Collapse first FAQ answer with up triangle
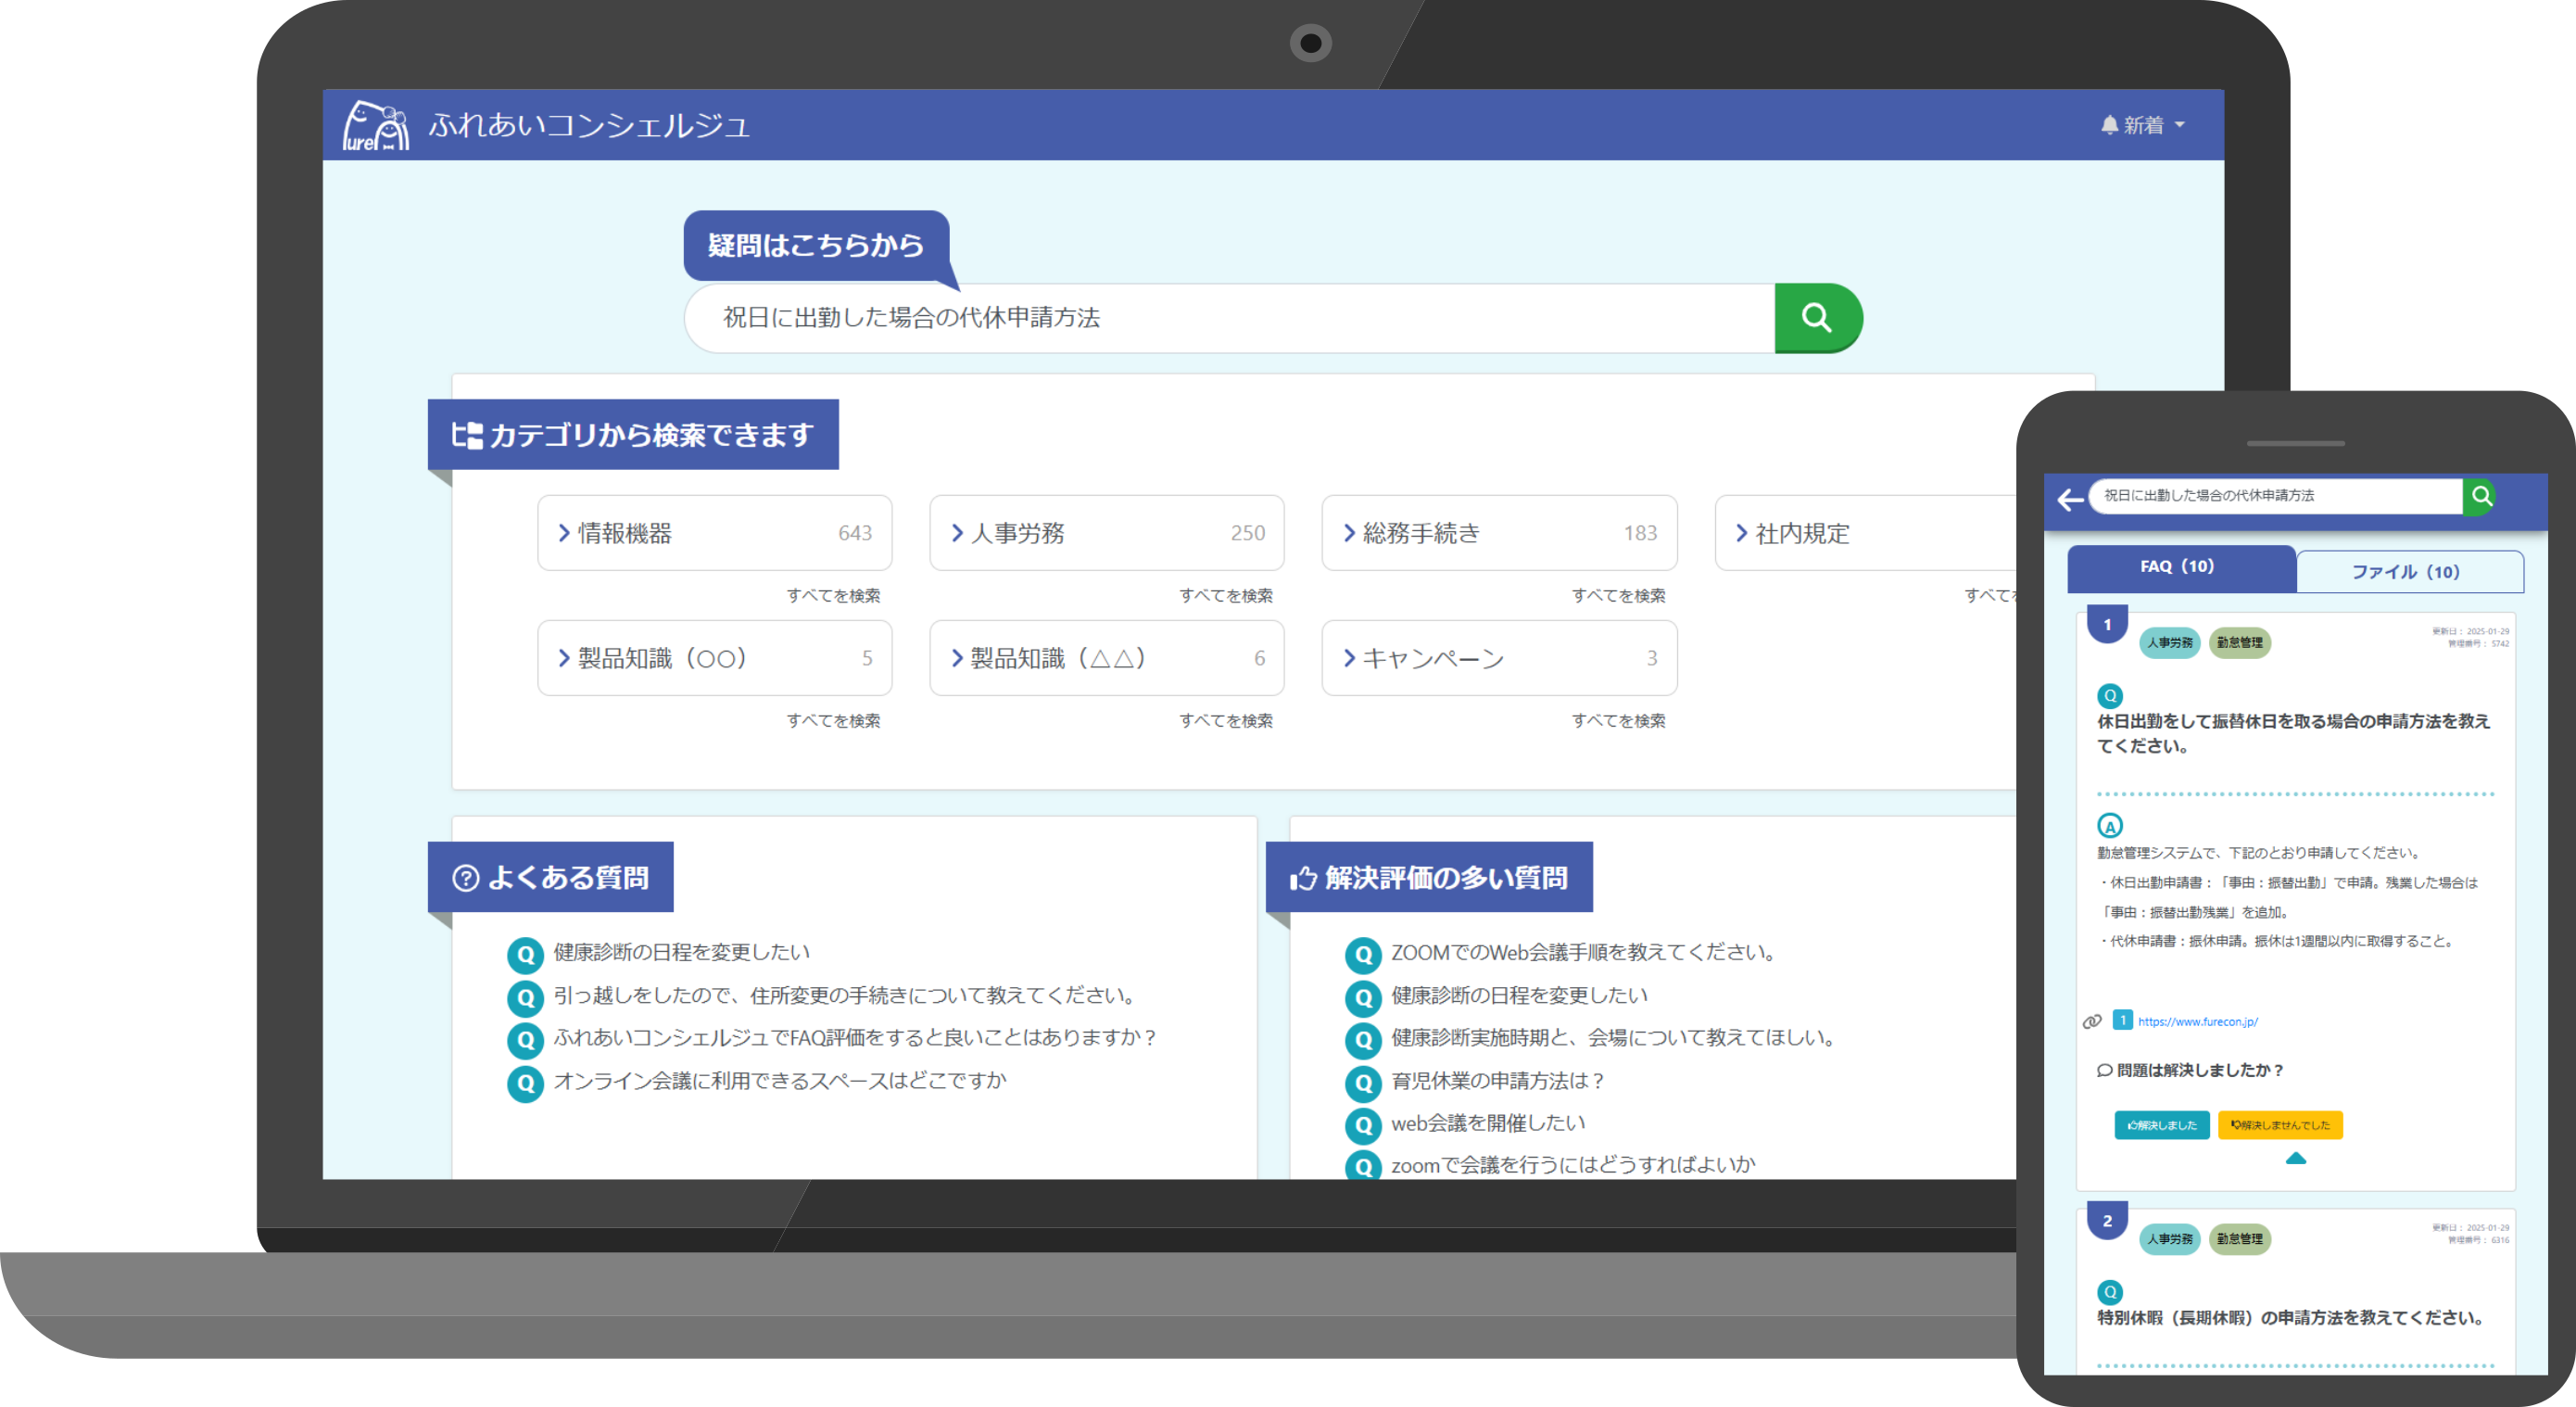 point(2295,1158)
